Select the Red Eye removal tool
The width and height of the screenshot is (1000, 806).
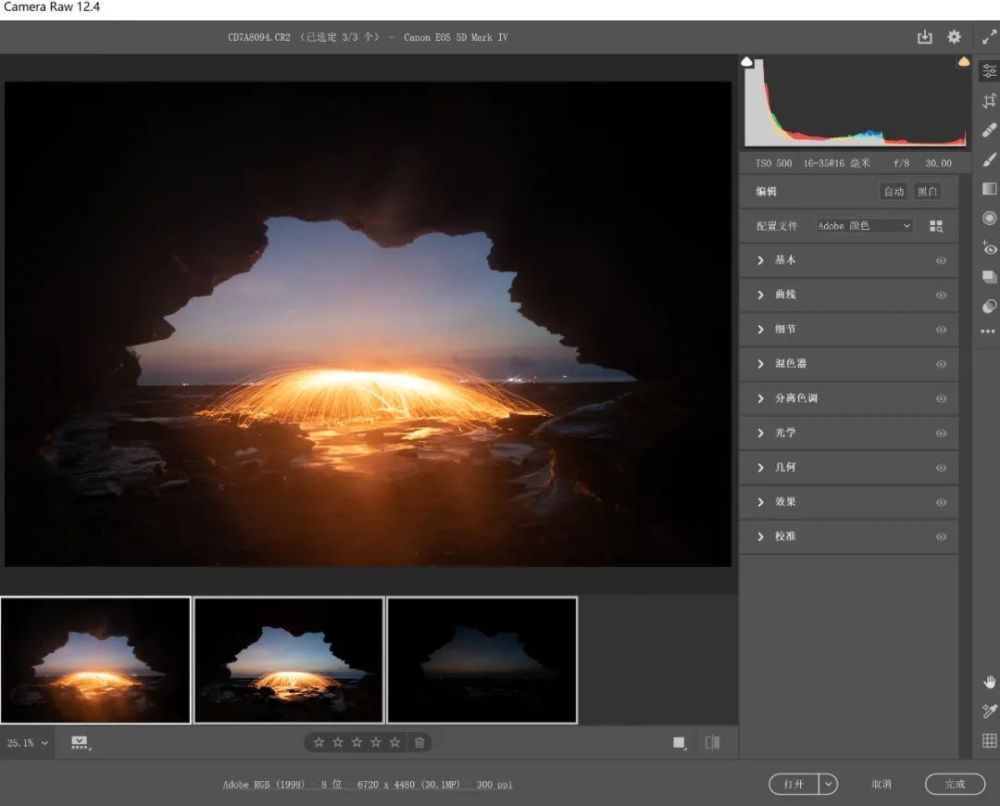pos(989,248)
